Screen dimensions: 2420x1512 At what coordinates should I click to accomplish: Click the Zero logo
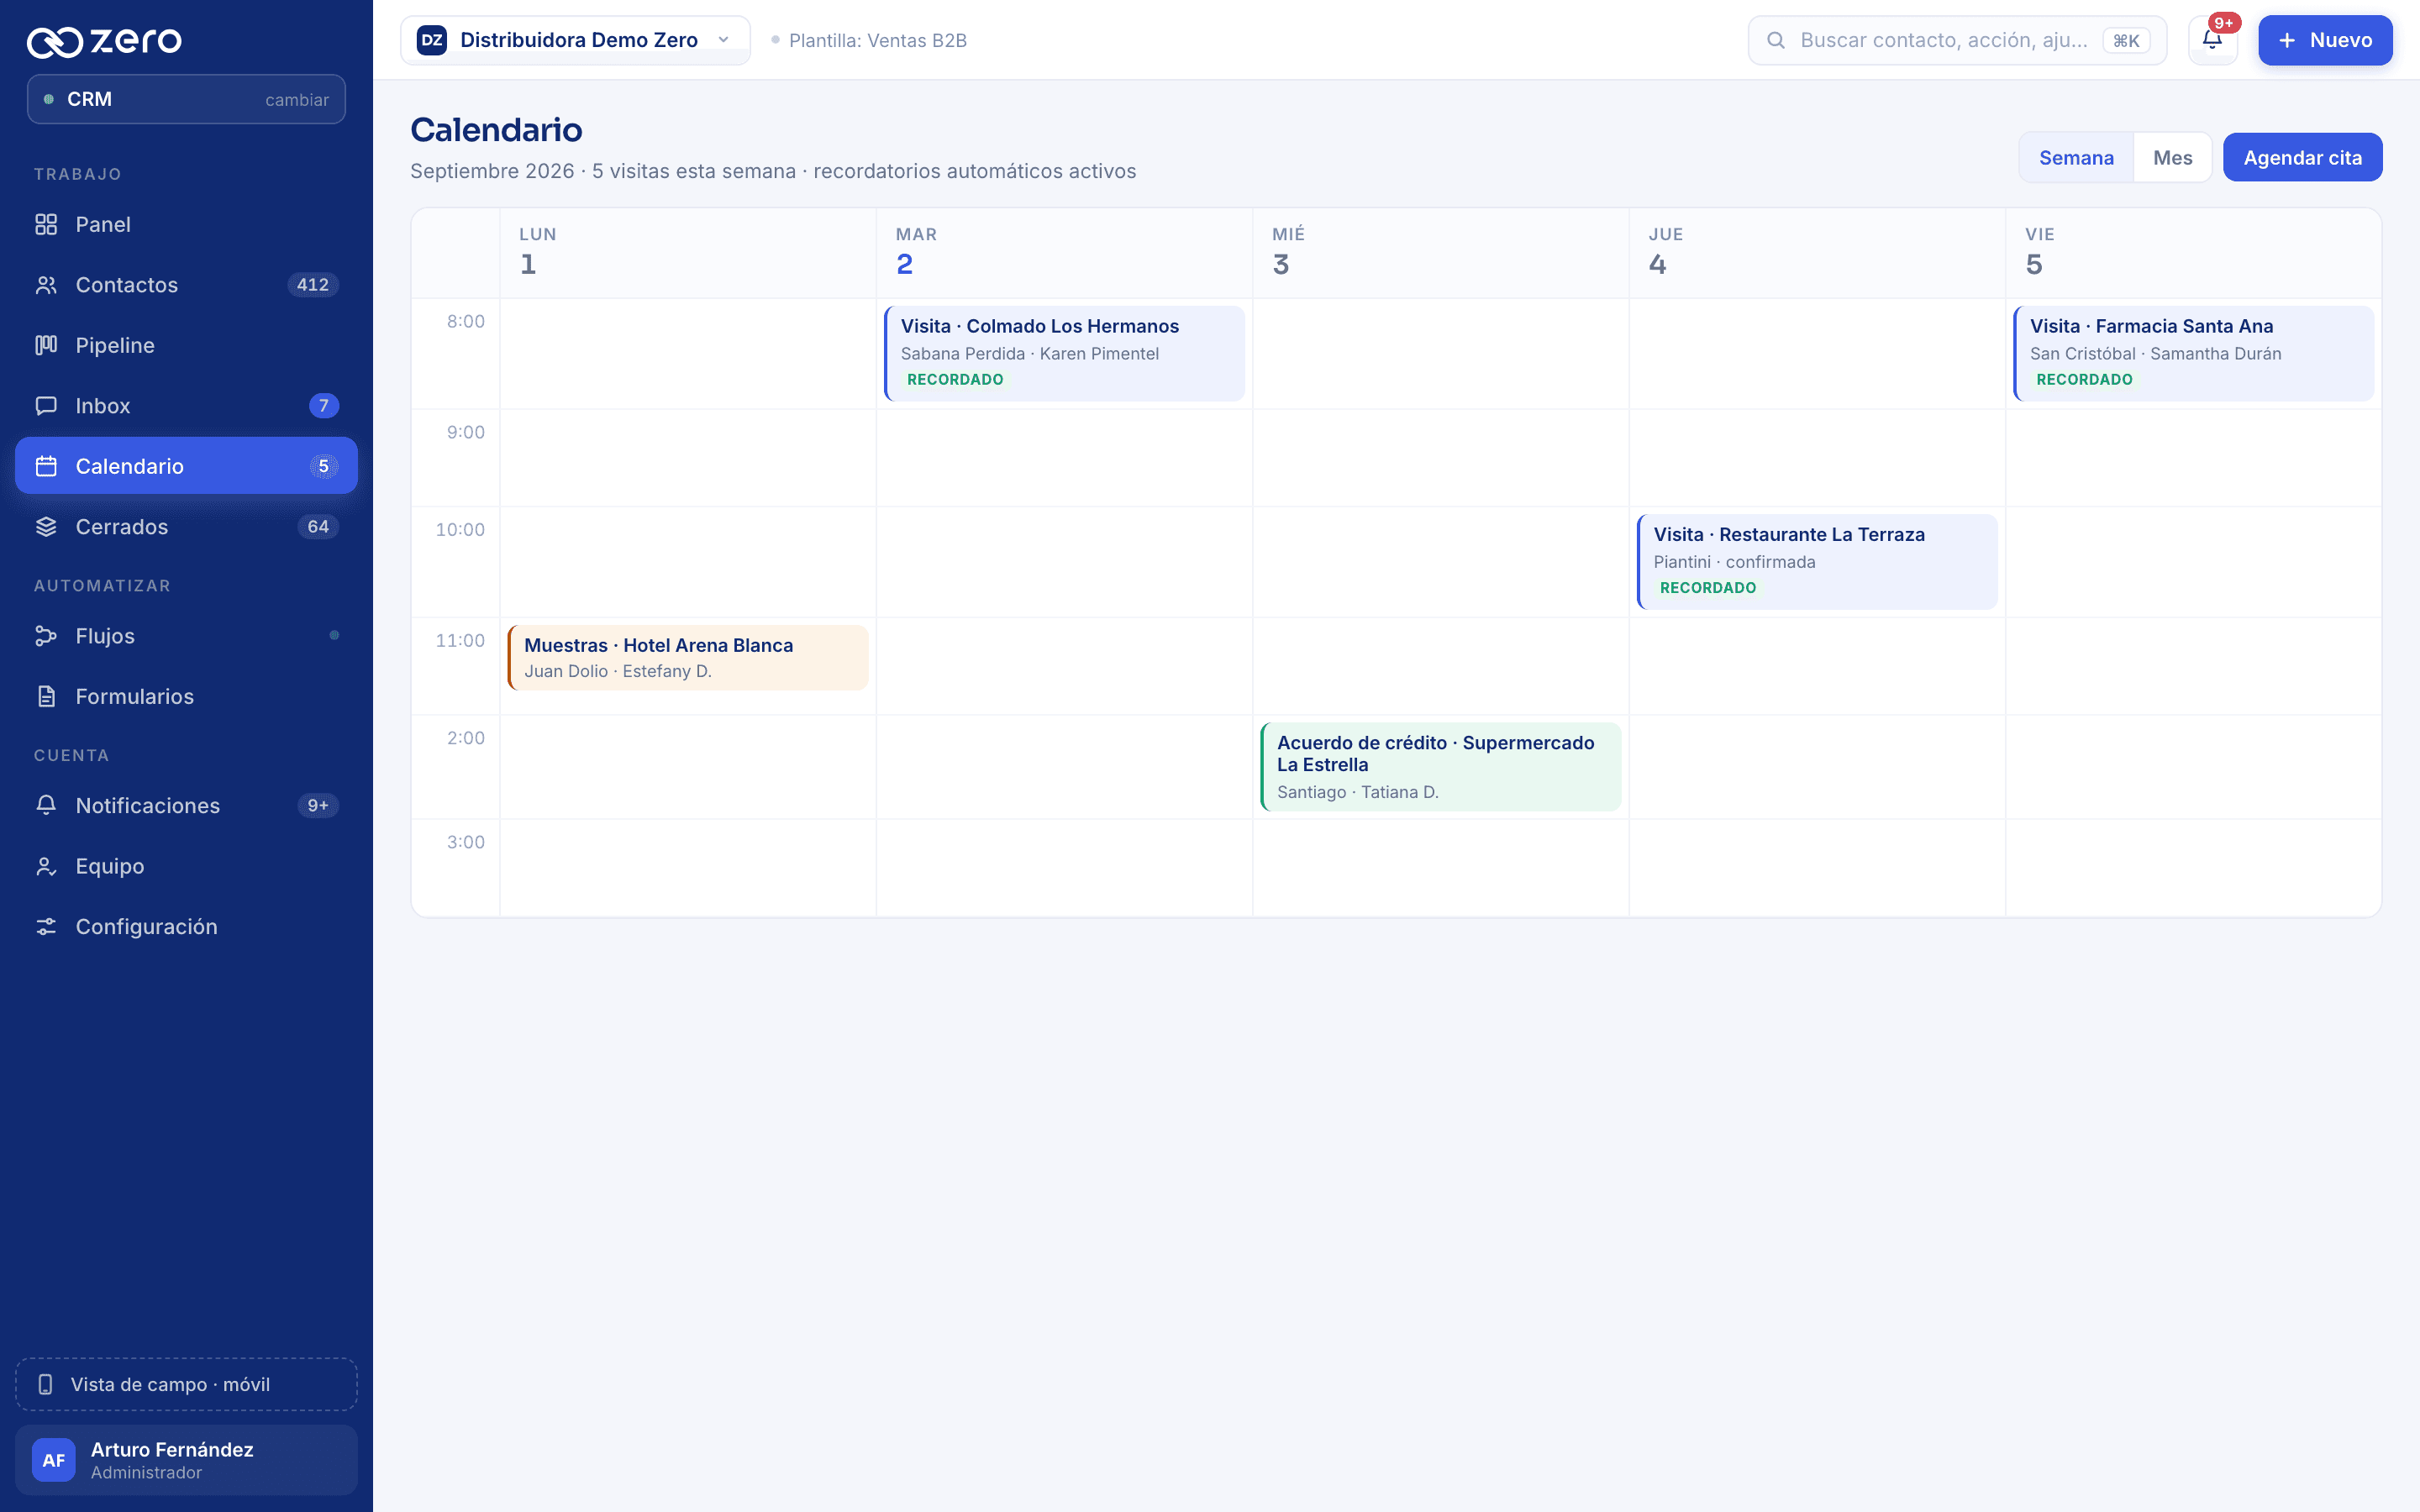click(x=104, y=41)
